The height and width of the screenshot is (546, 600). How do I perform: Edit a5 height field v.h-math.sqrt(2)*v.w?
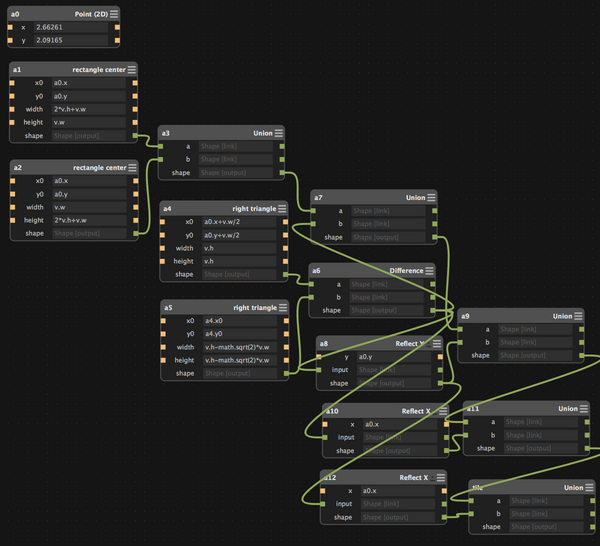[x=240, y=360]
